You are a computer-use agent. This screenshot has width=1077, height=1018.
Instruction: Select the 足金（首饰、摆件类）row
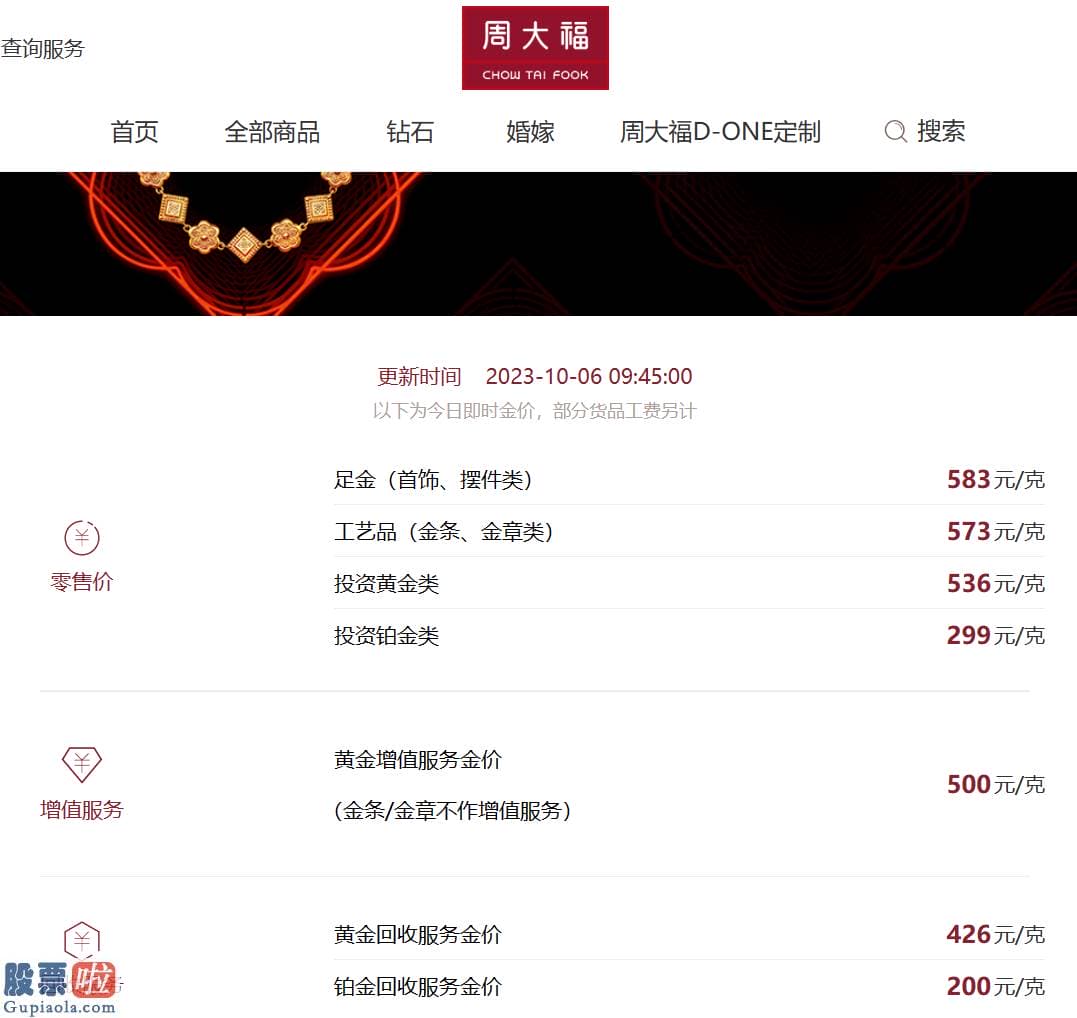click(689, 479)
